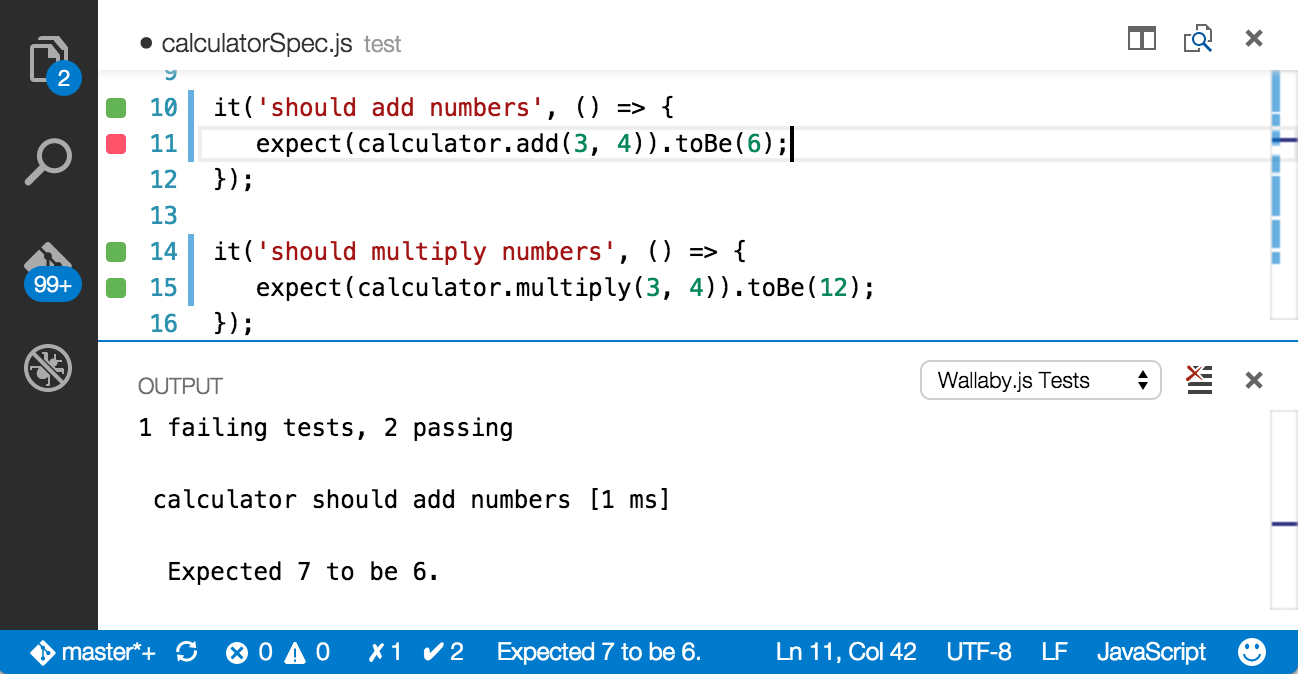The image size is (1298, 674).
Task: Click the smiley feedback icon
Action: [1251, 652]
